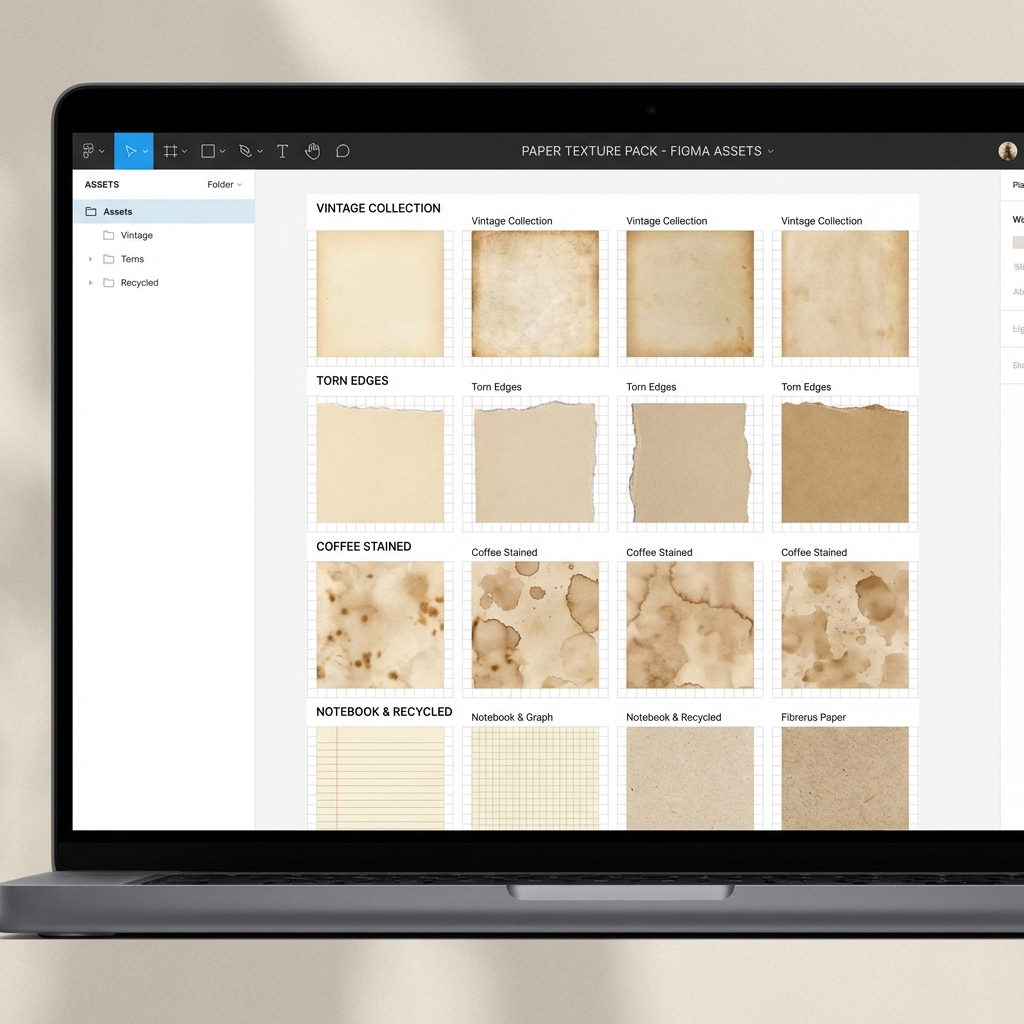Screen dimensions: 1024x1024
Task: Click the page background color swatch
Action: (1018, 242)
